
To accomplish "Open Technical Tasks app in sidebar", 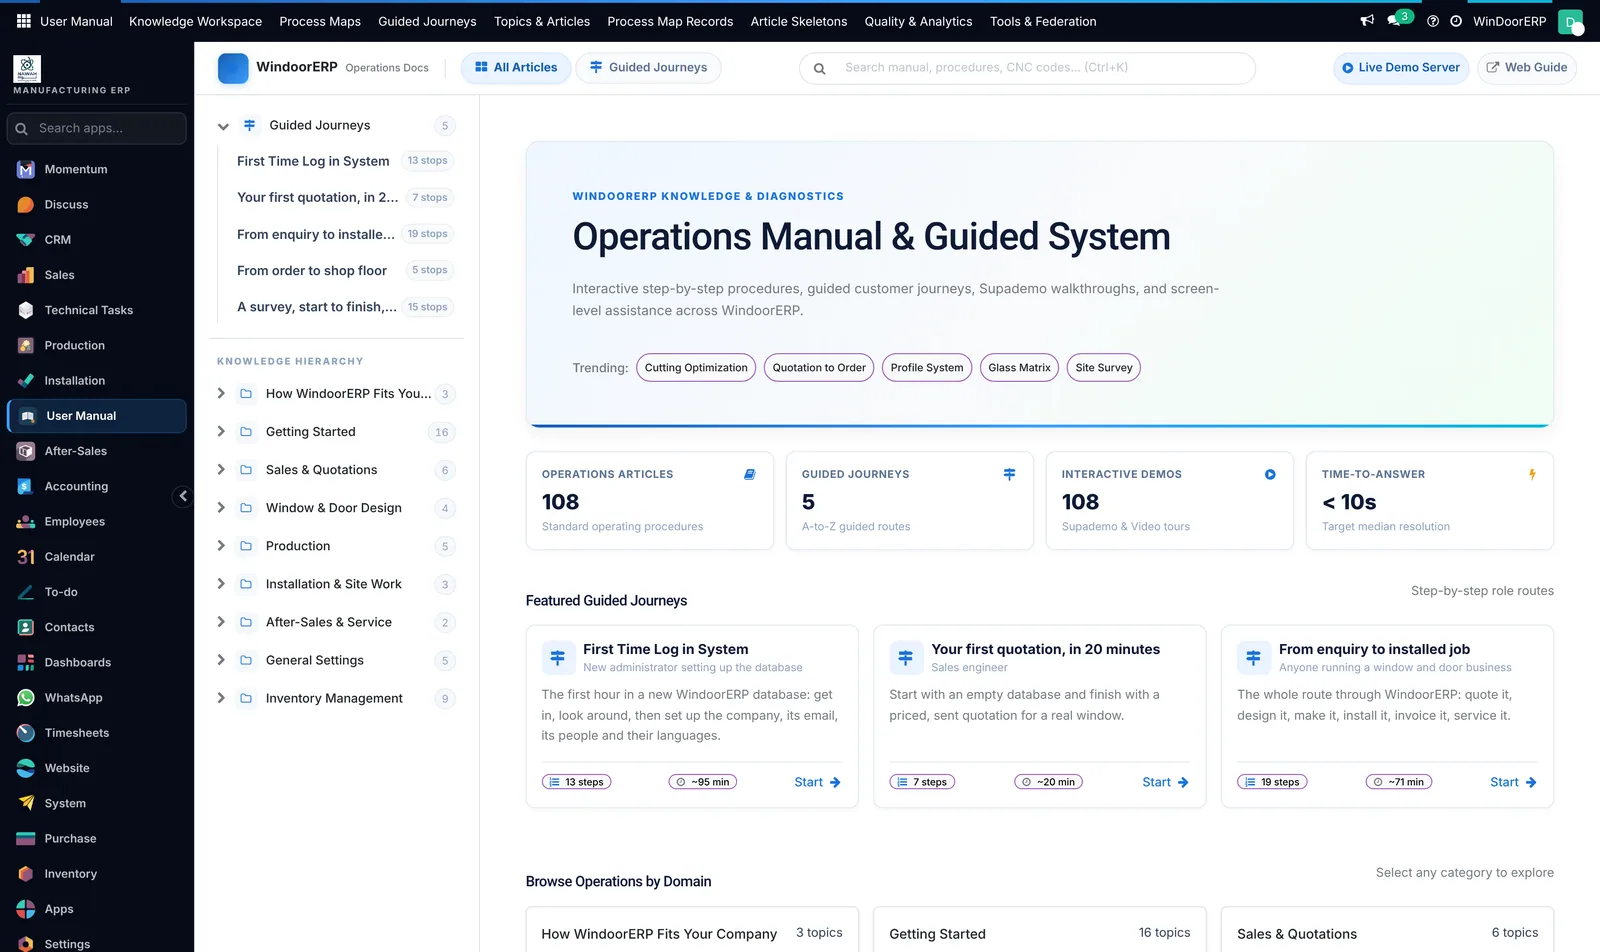I will 96,310.
